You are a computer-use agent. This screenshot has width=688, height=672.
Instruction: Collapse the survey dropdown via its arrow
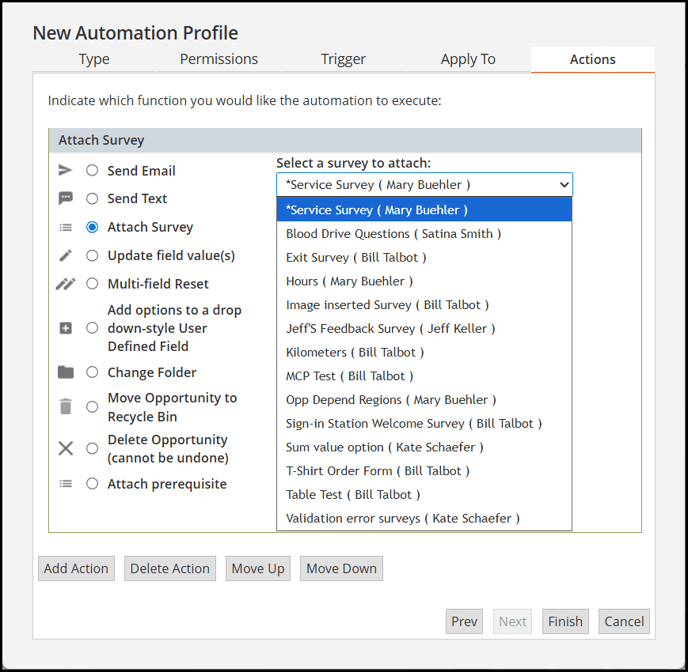[x=564, y=185]
